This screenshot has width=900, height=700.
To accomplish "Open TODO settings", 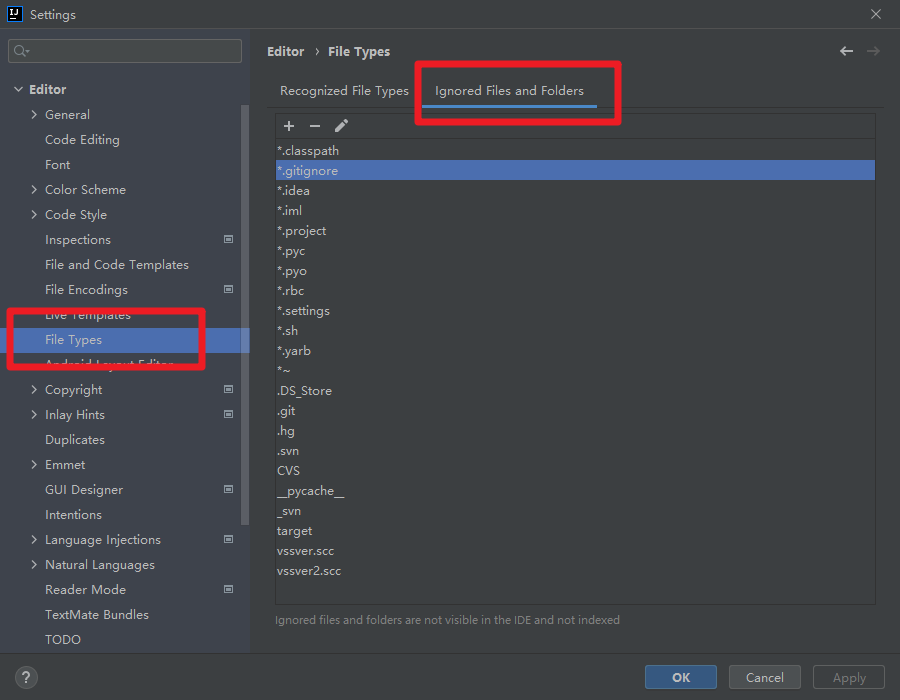I will [x=63, y=639].
